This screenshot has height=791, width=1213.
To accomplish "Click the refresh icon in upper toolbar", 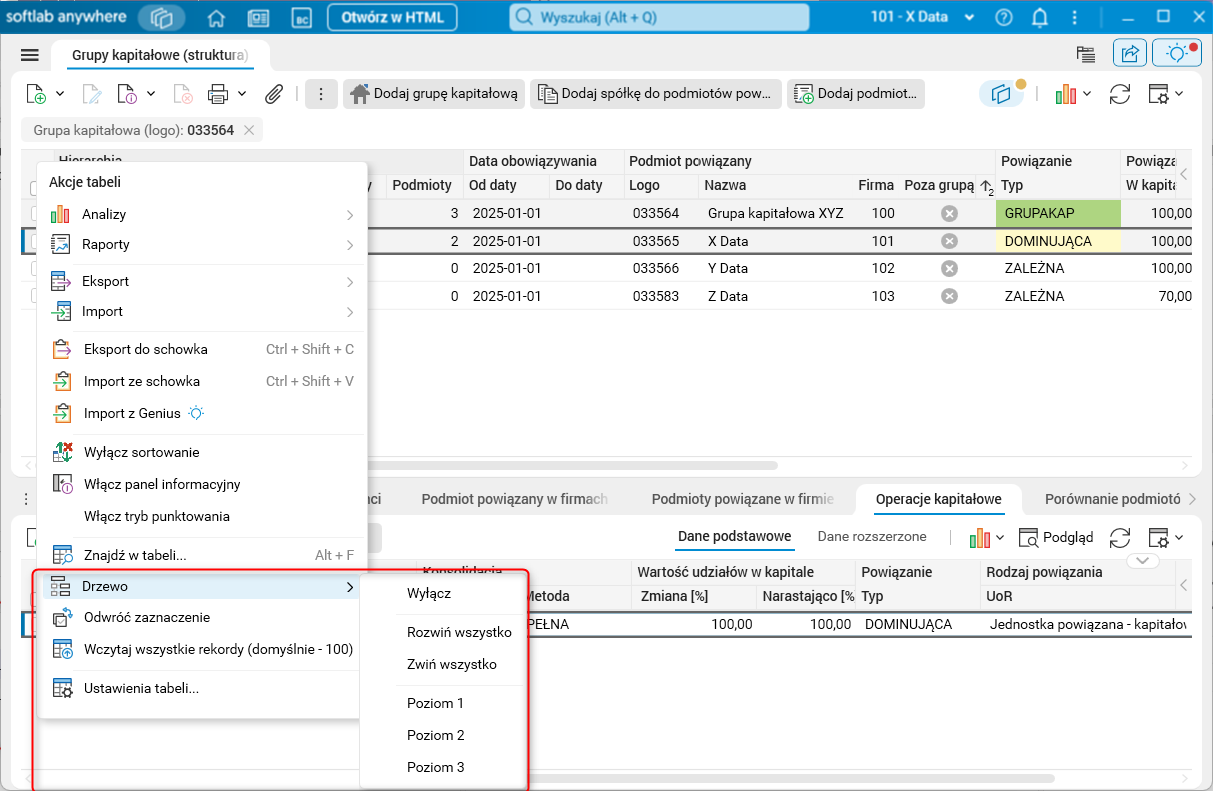I will point(1120,94).
